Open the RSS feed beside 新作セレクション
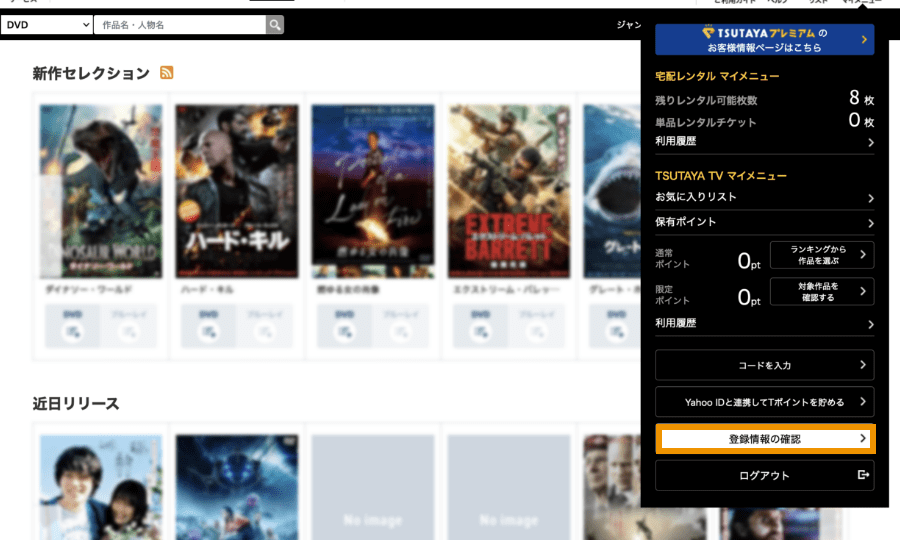This screenshot has height=540, width=900. click(x=167, y=73)
